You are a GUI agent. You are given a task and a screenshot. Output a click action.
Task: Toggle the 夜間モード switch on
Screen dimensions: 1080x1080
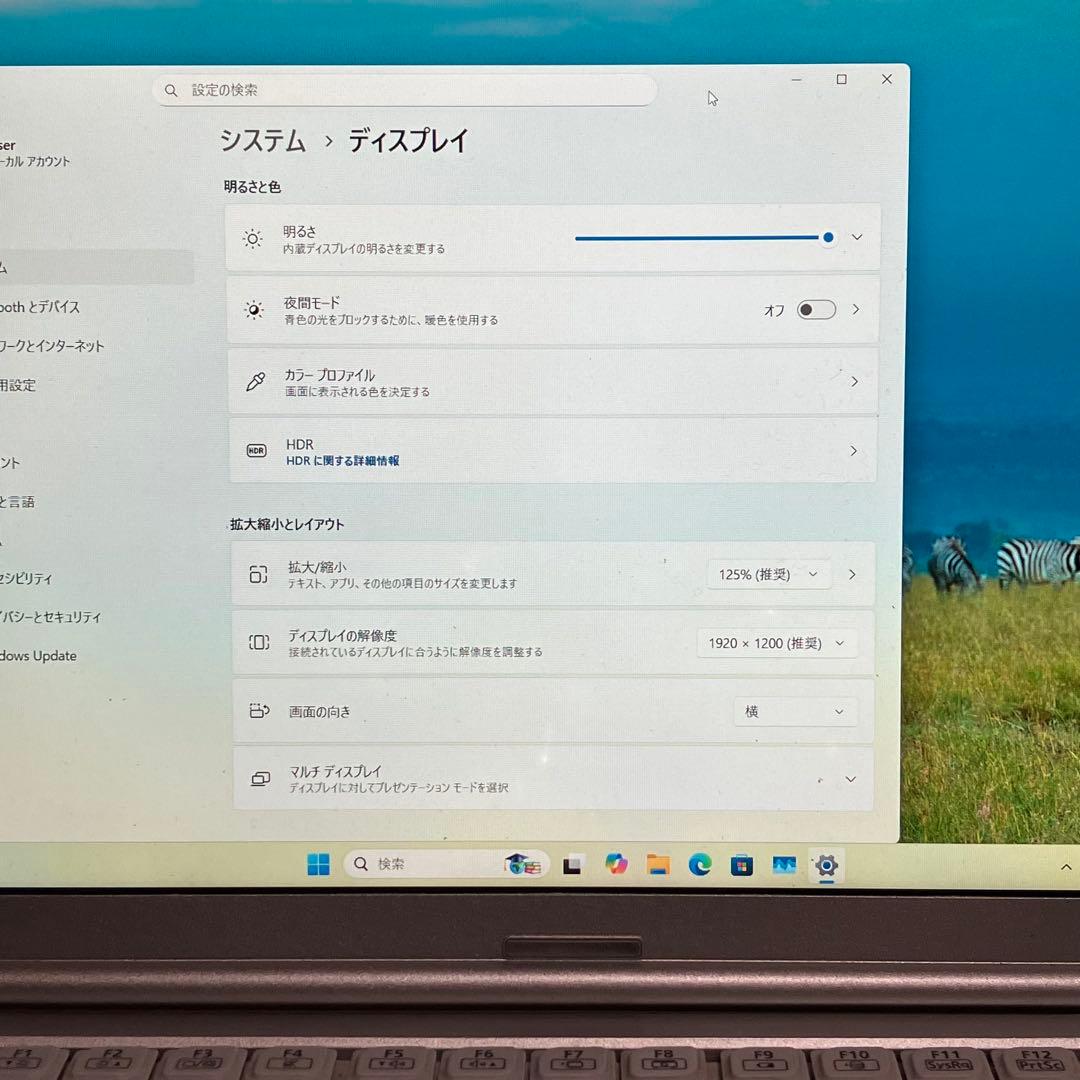(816, 310)
